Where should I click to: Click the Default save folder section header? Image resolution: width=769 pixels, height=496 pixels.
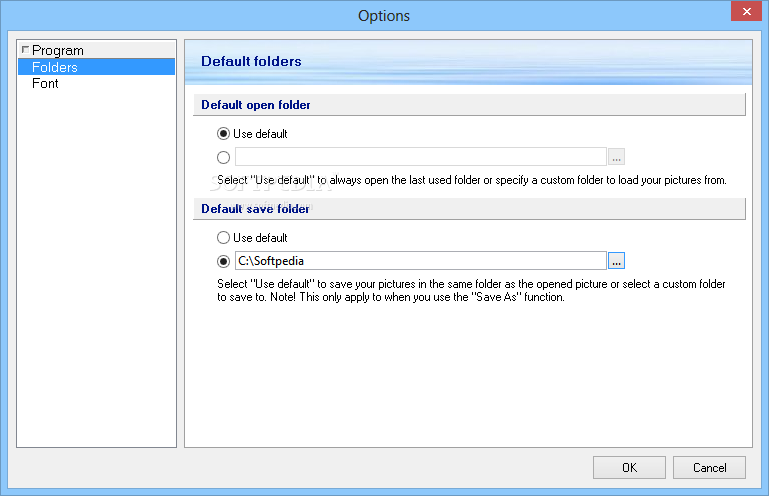469,209
